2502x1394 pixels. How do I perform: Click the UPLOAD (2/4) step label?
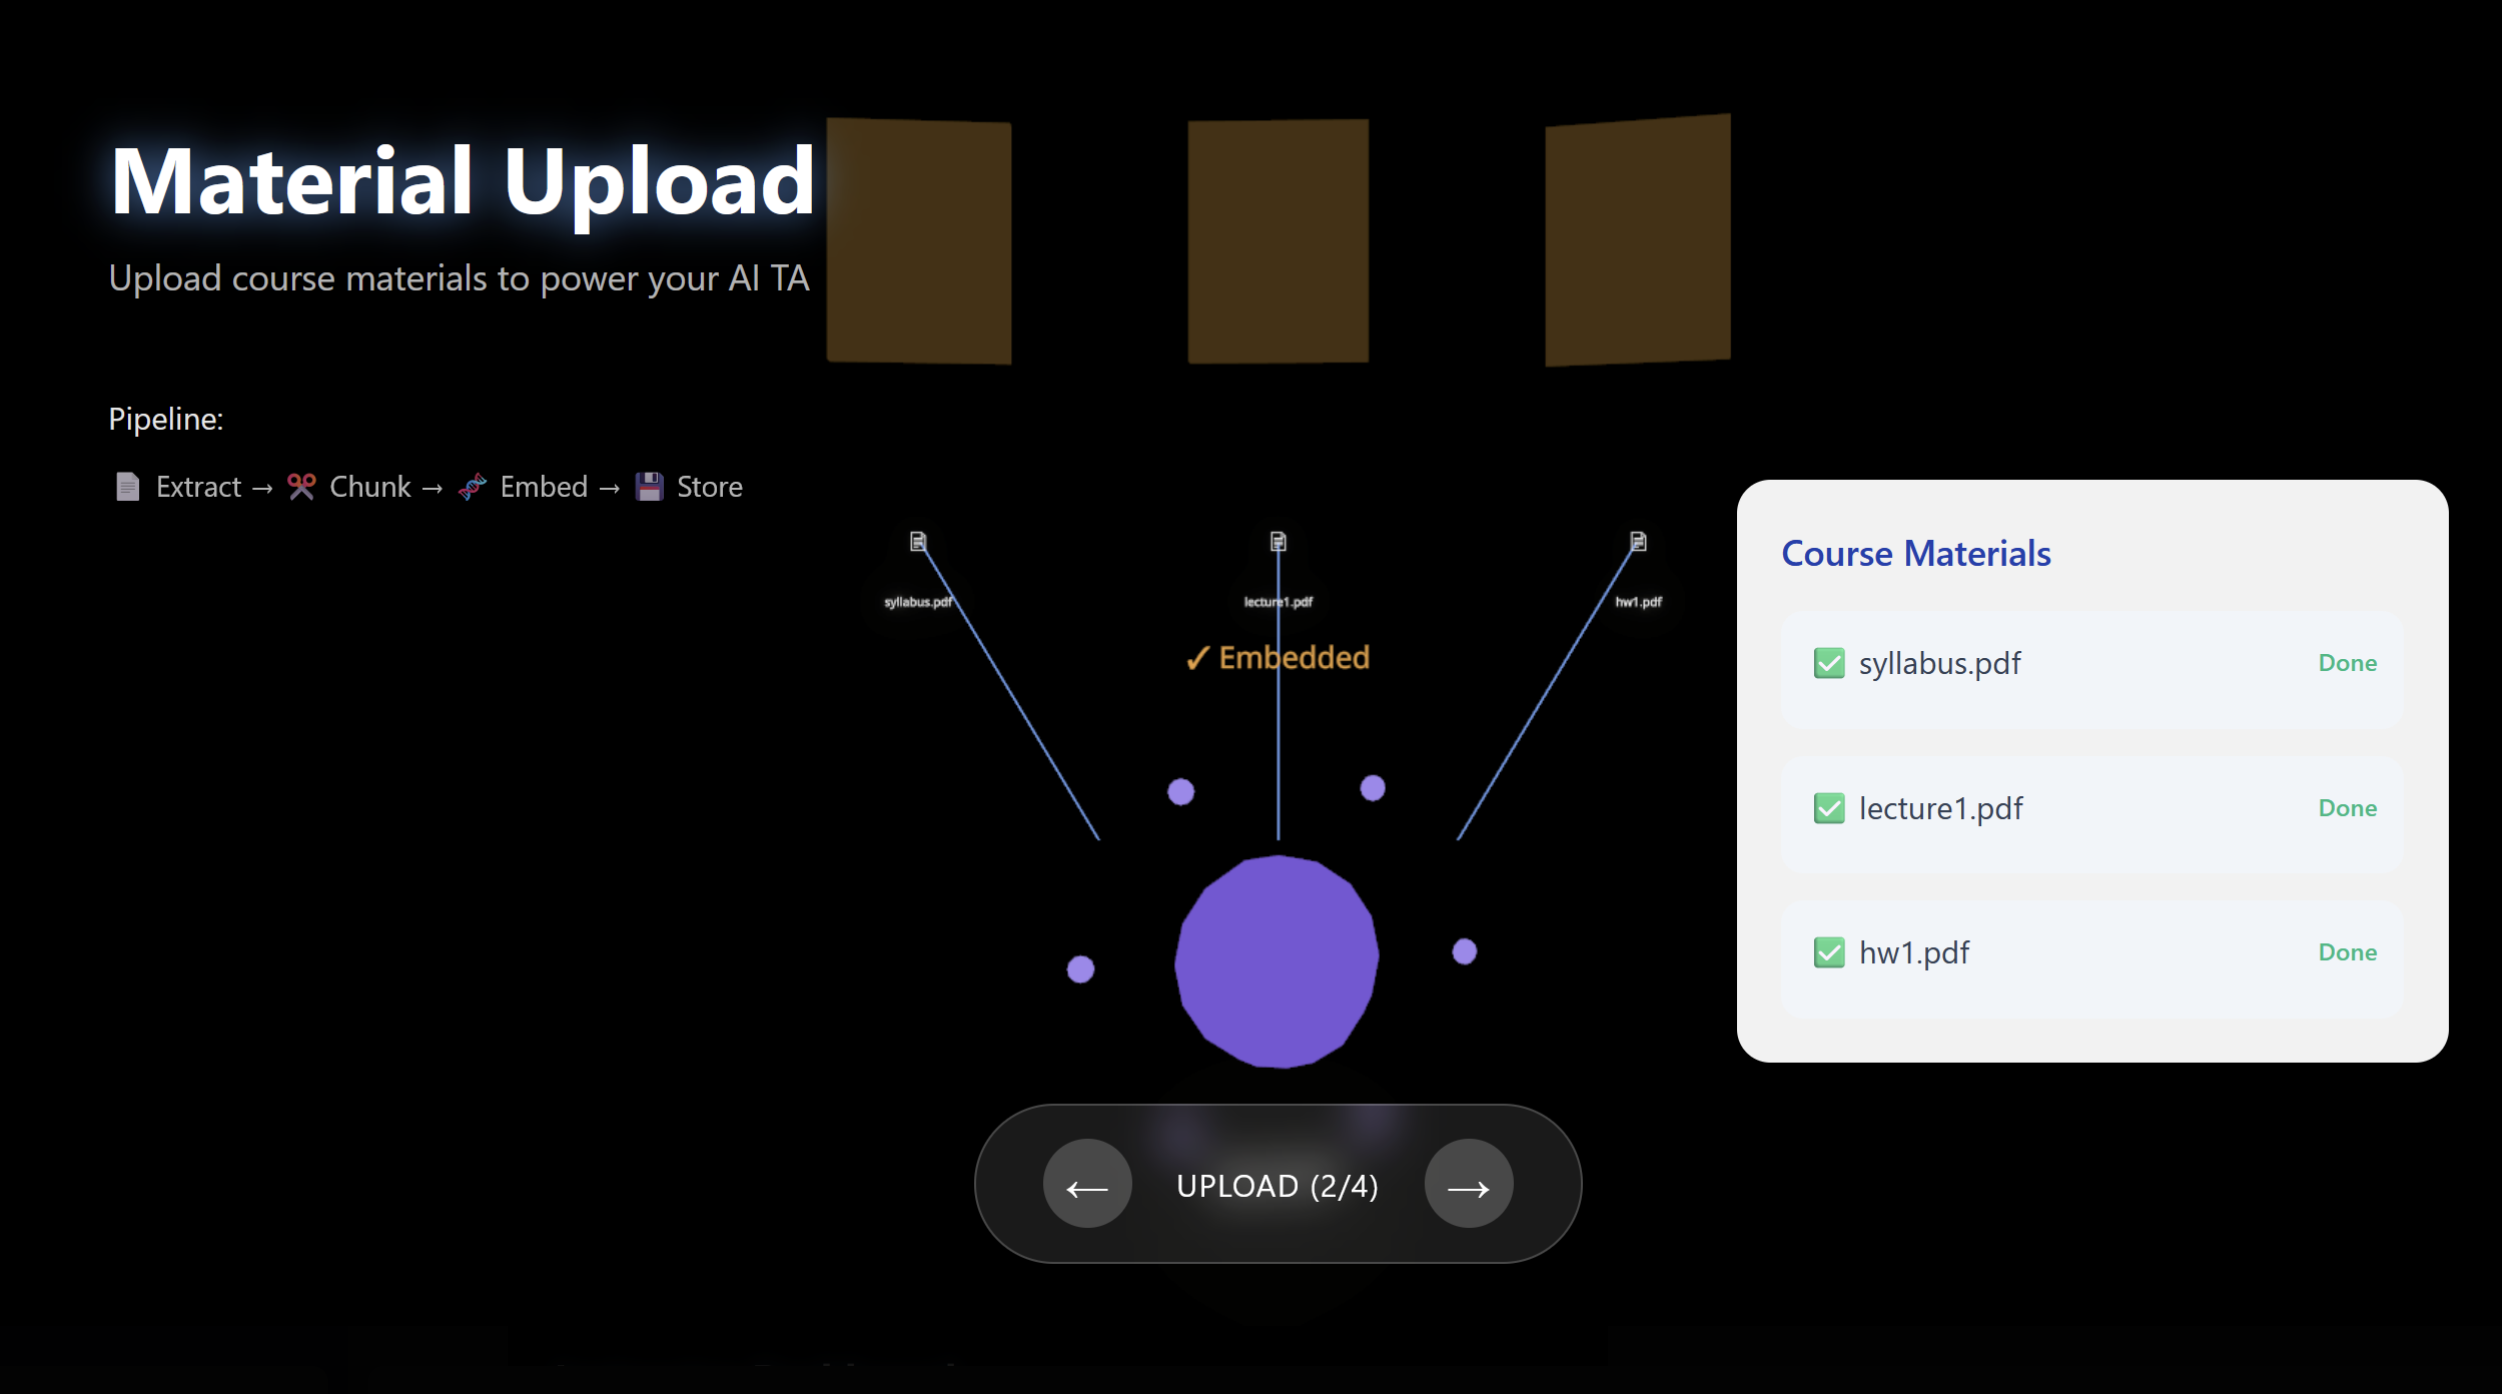click(x=1277, y=1186)
